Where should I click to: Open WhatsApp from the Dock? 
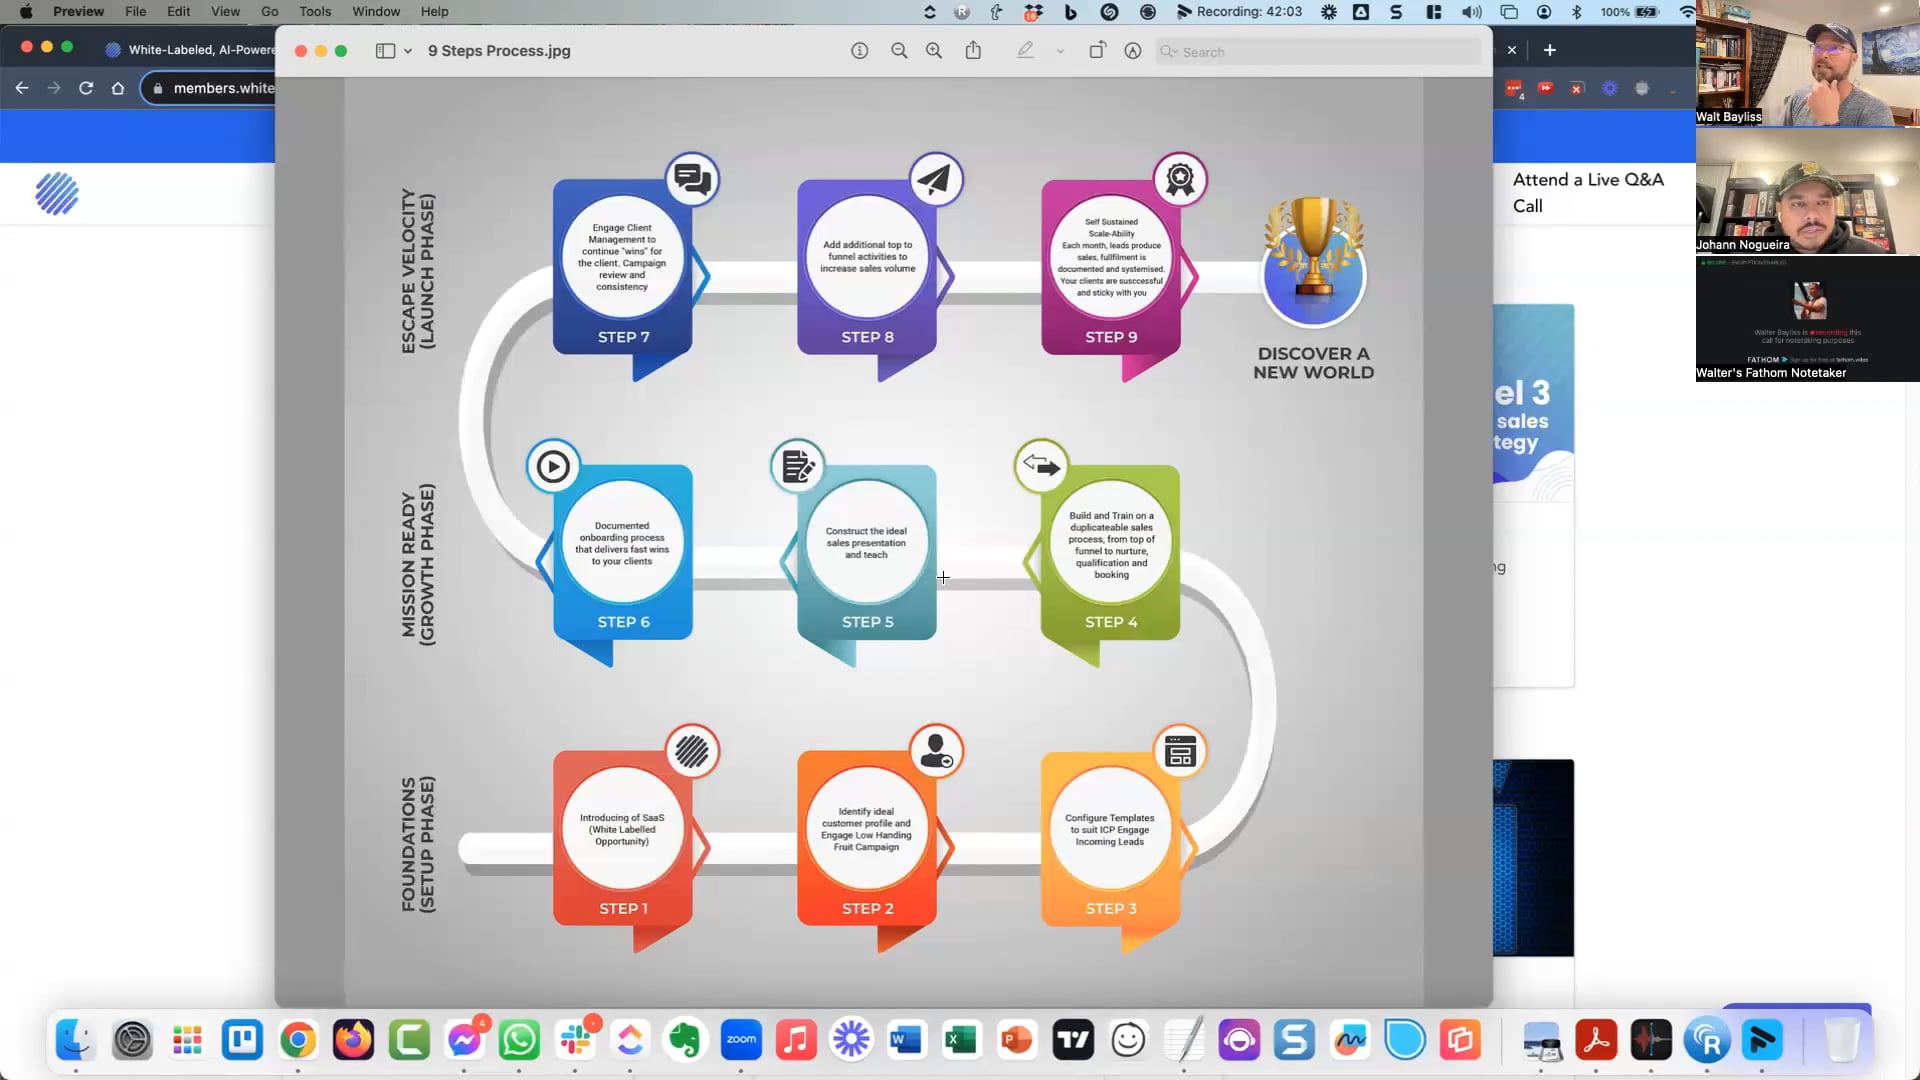519,1040
